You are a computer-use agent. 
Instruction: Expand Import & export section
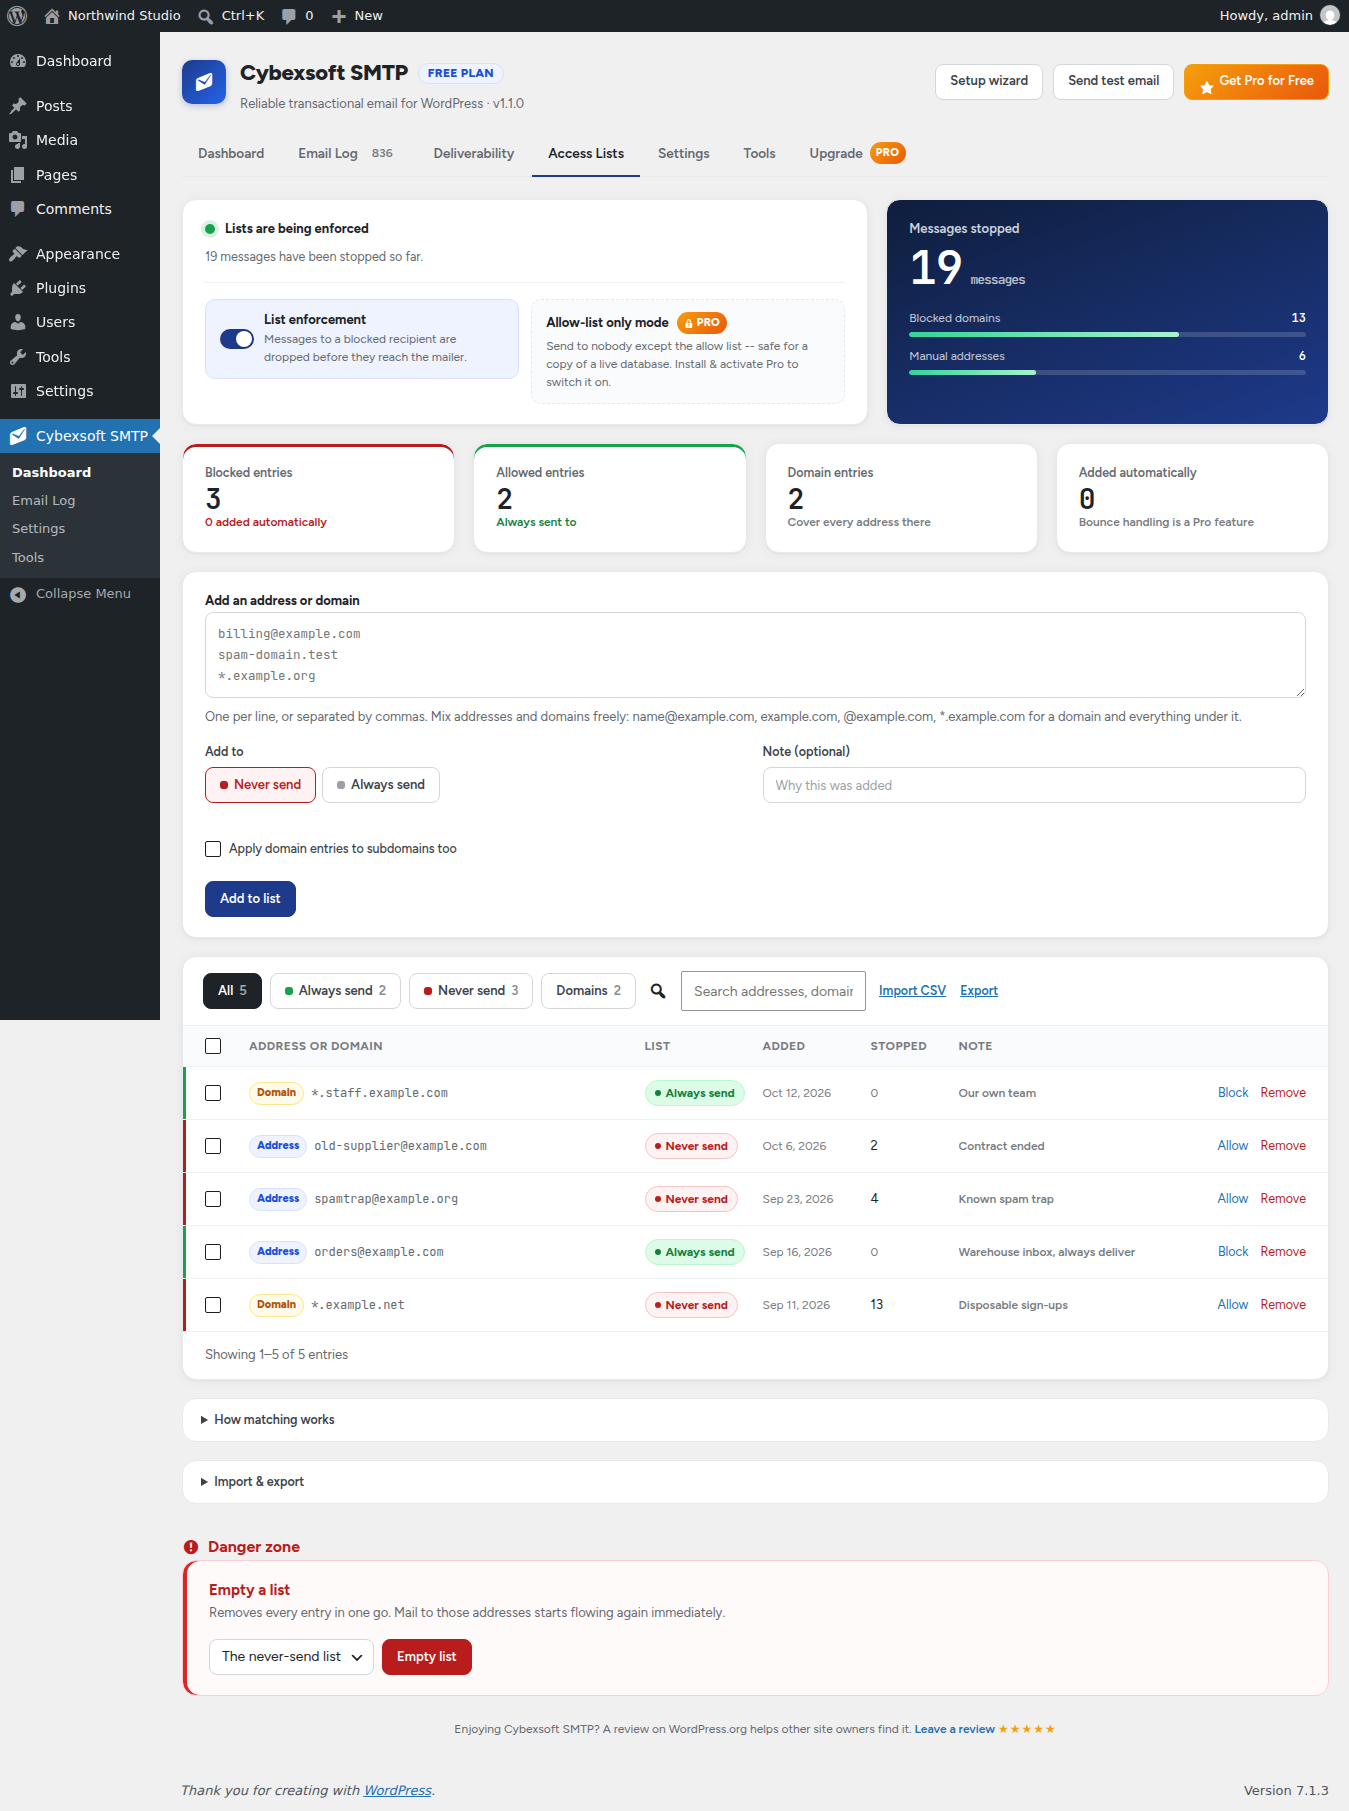point(755,1482)
